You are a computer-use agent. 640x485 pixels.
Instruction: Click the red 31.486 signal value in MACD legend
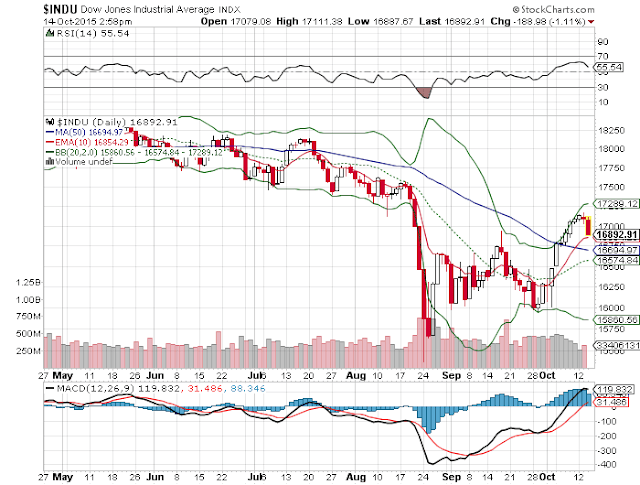tap(205, 388)
